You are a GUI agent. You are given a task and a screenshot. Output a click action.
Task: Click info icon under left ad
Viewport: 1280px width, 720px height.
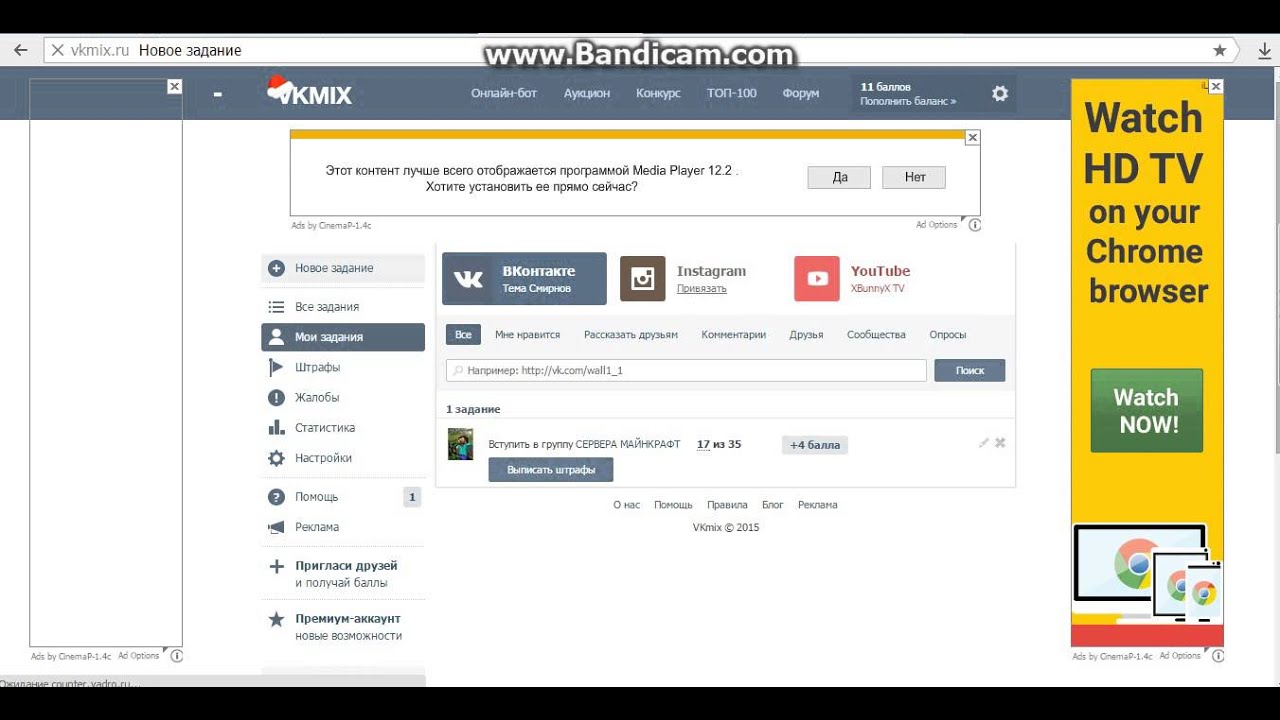[177, 656]
